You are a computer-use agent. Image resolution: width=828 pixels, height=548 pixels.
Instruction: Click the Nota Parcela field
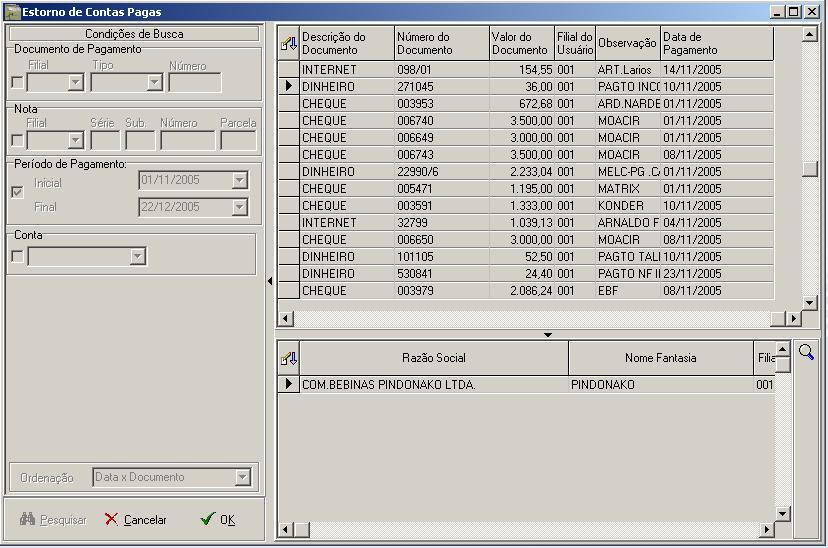point(239,140)
